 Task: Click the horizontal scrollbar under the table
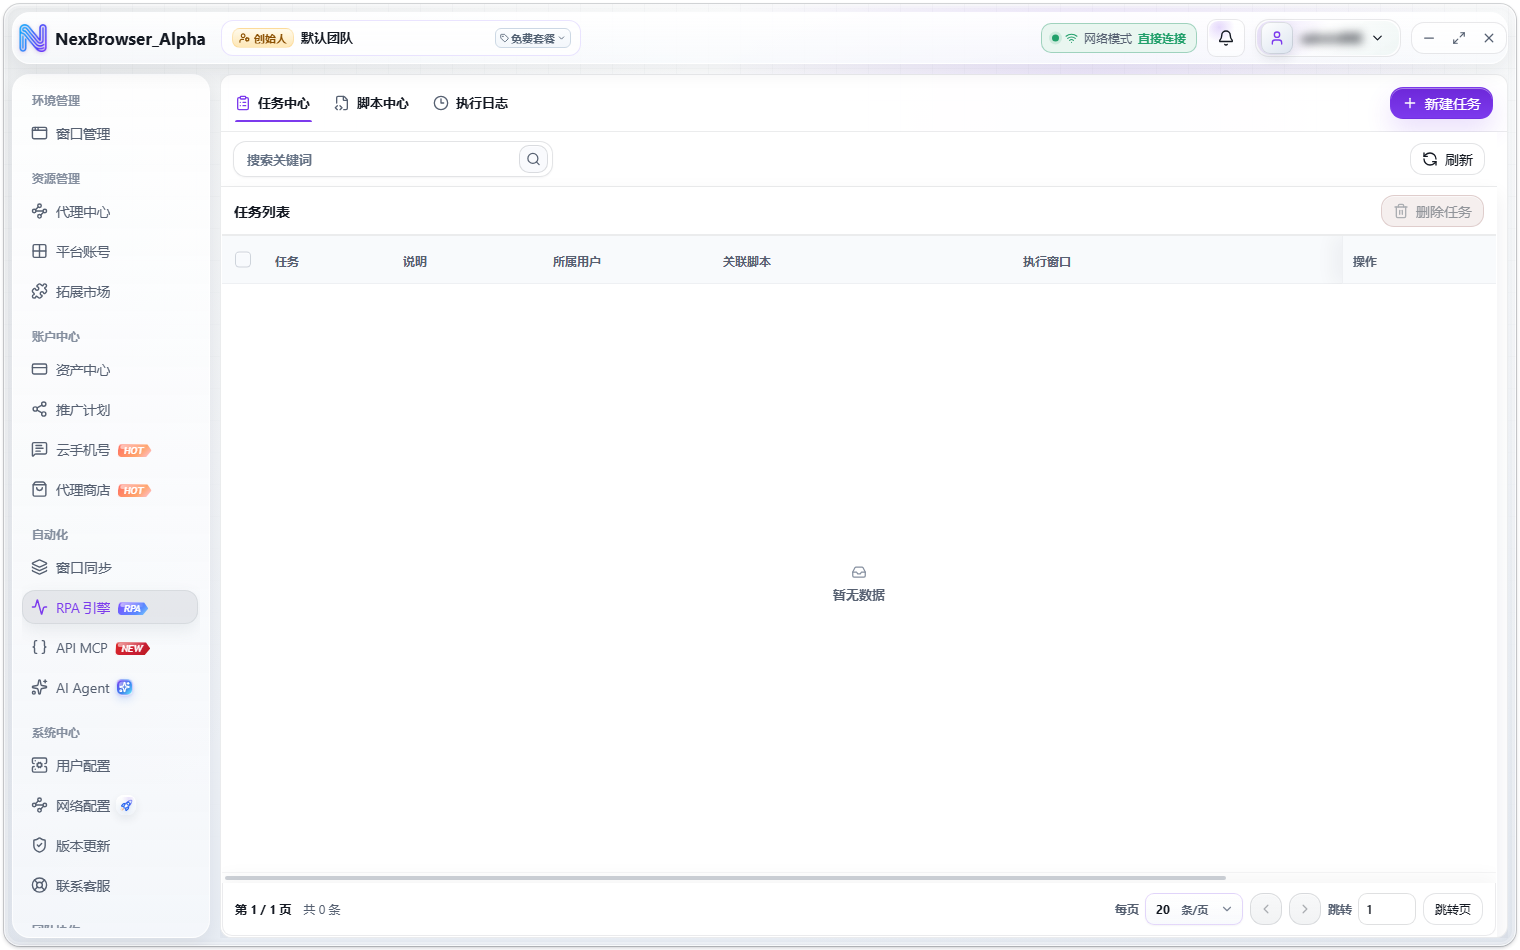(x=725, y=878)
